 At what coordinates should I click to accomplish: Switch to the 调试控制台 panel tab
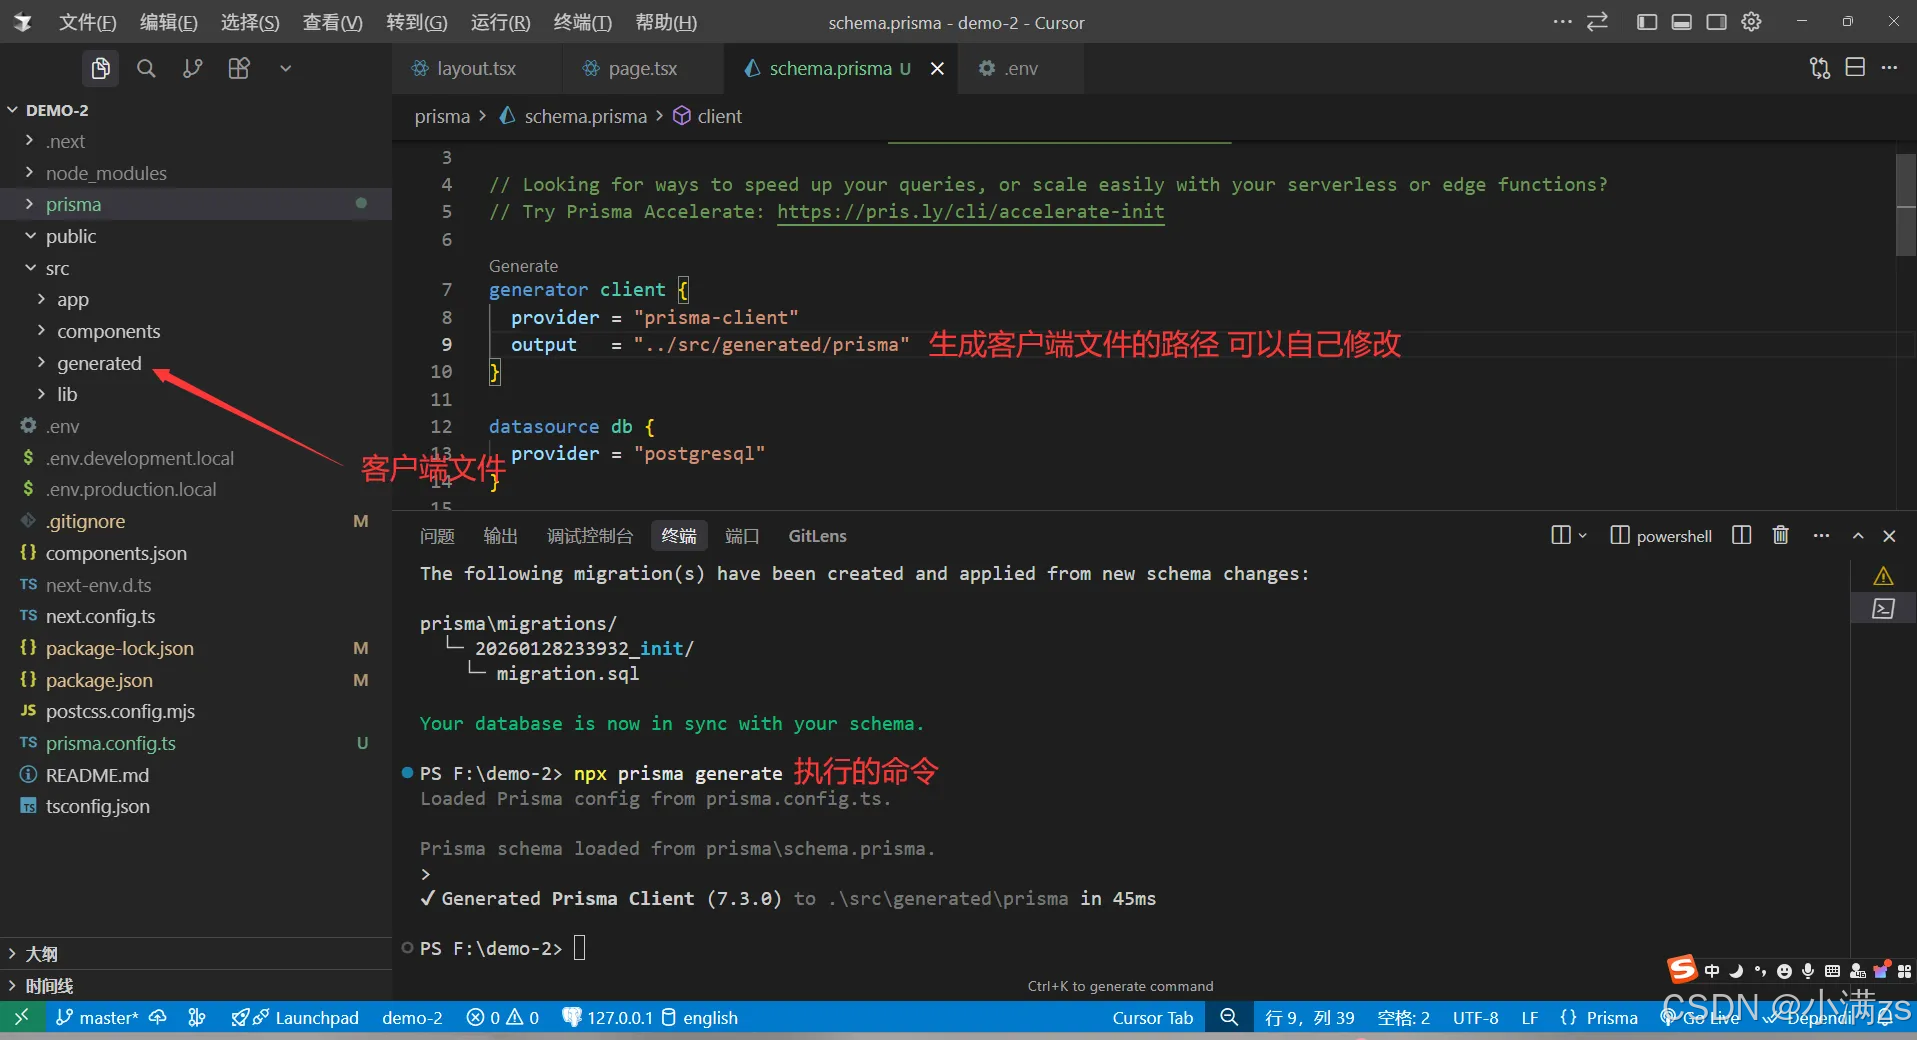coord(589,536)
